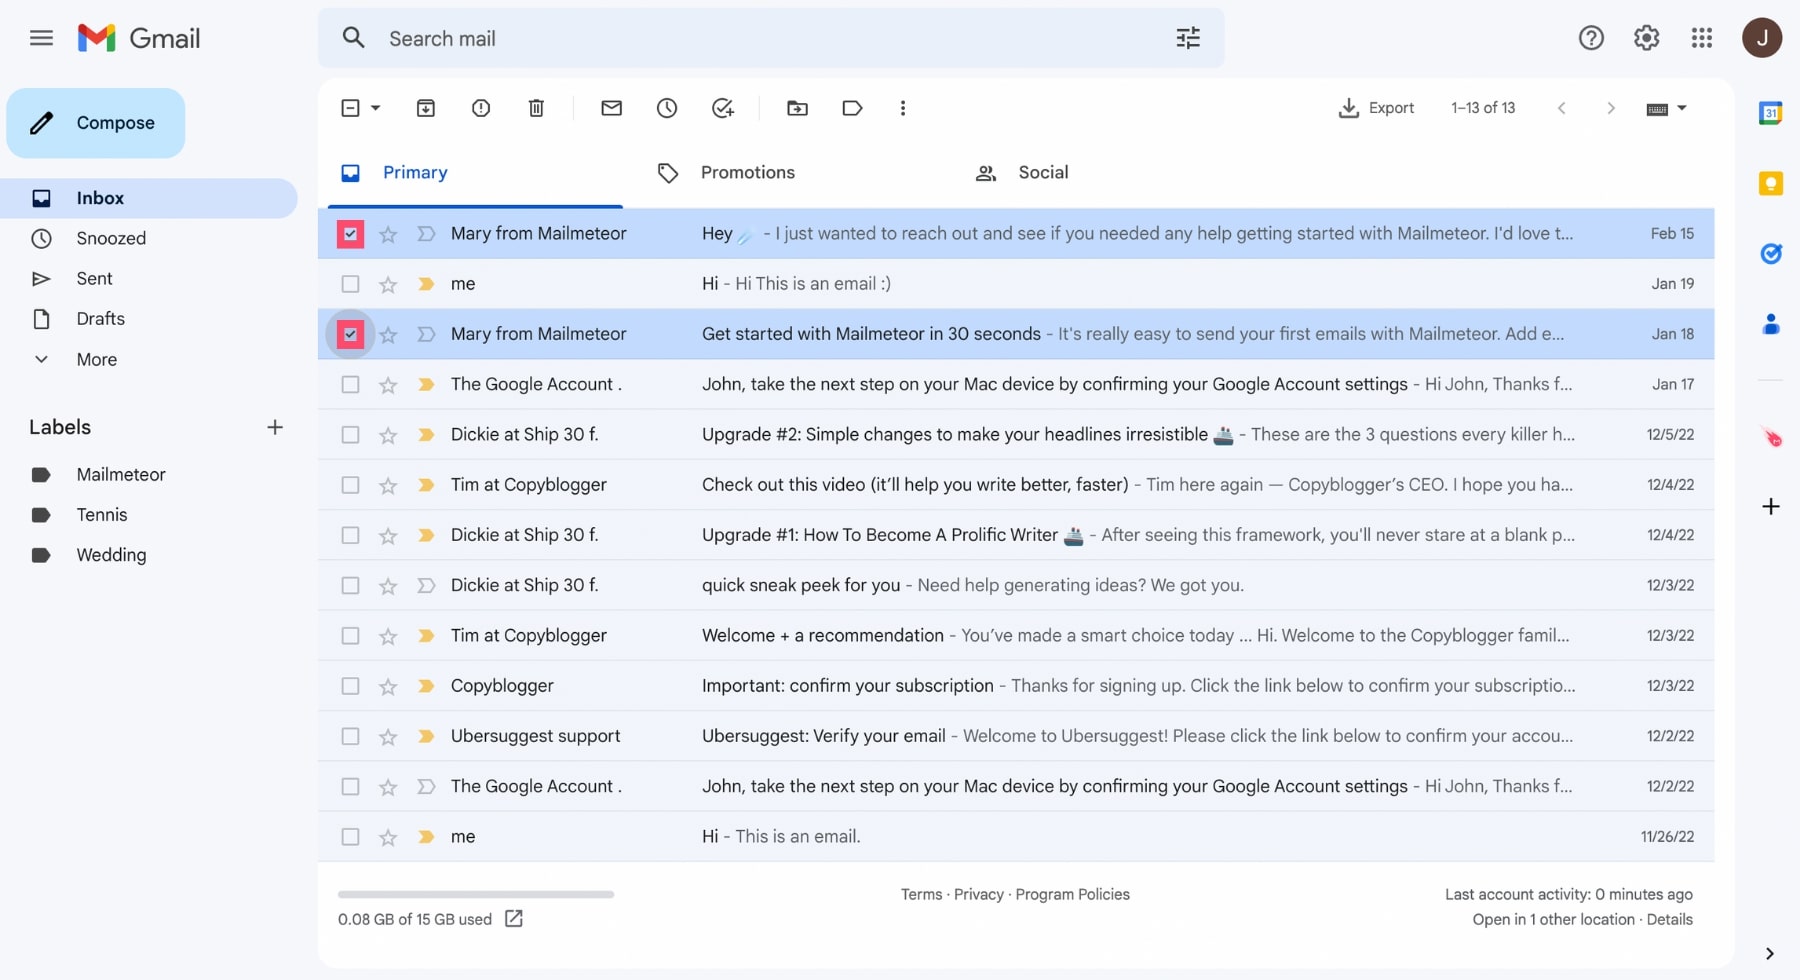The height and width of the screenshot is (980, 1800).
Task: Get add-ons plus icon in side panel
Action: pyautogui.click(x=1771, y=506)
